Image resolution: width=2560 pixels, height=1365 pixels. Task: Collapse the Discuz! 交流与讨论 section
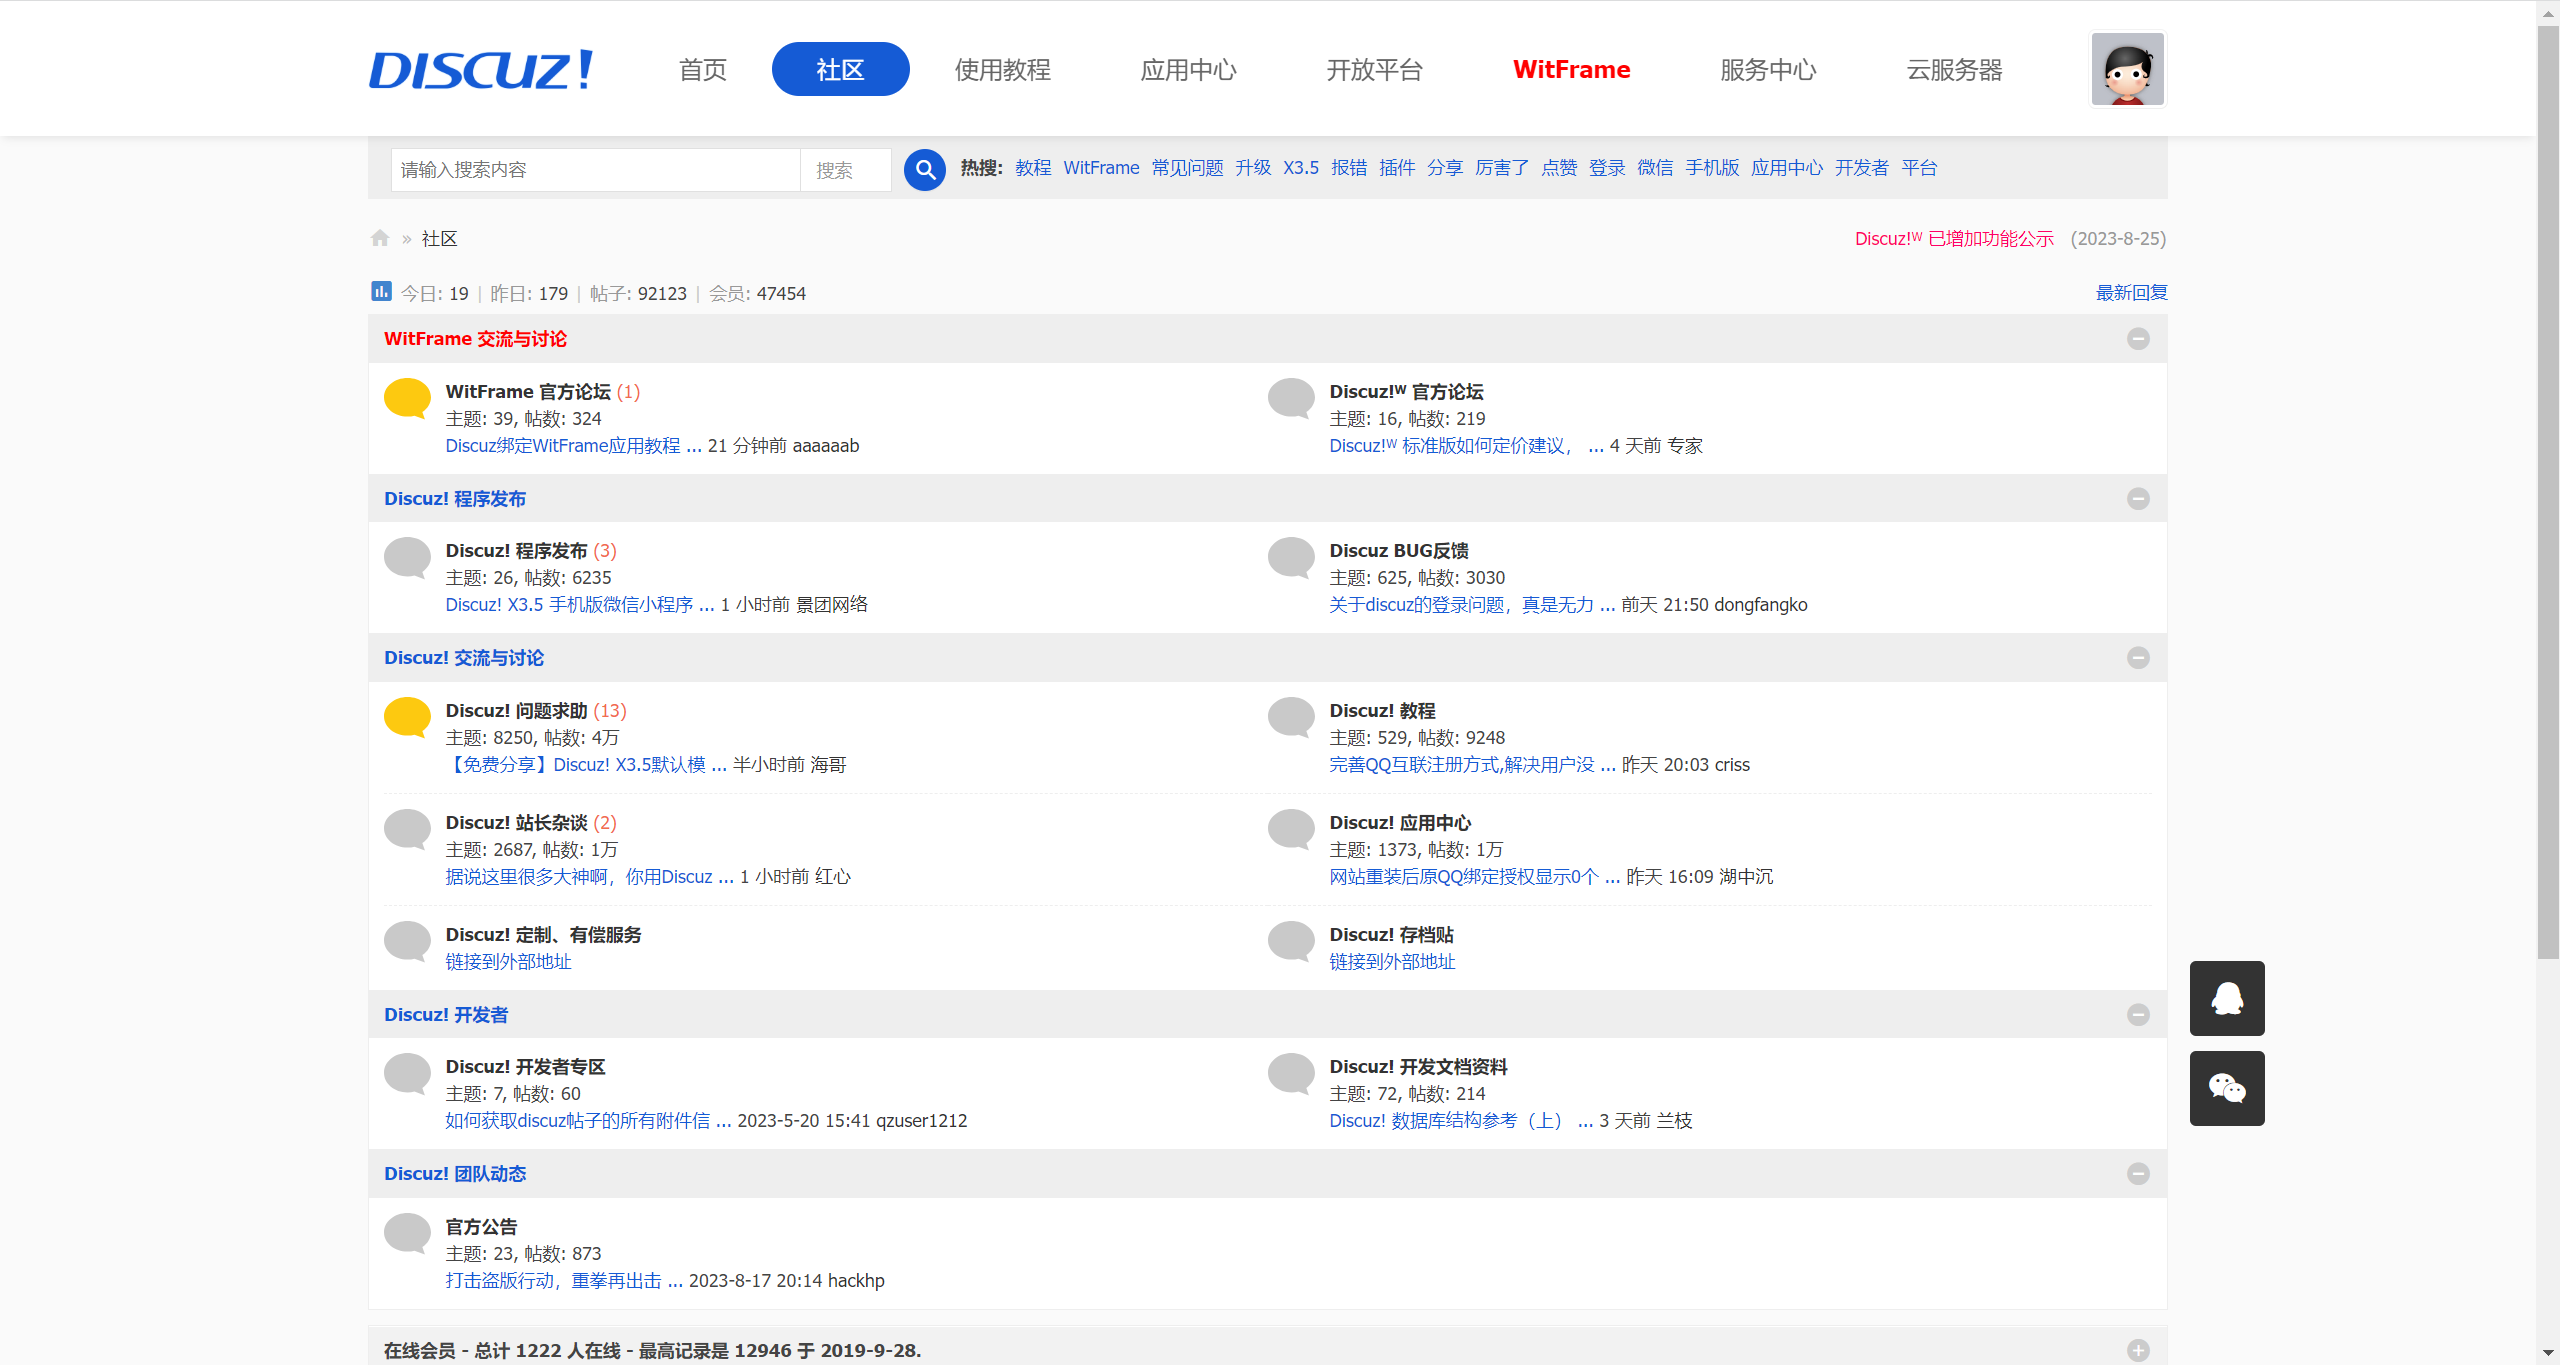pyautogui.click(x=2138, y=658)
